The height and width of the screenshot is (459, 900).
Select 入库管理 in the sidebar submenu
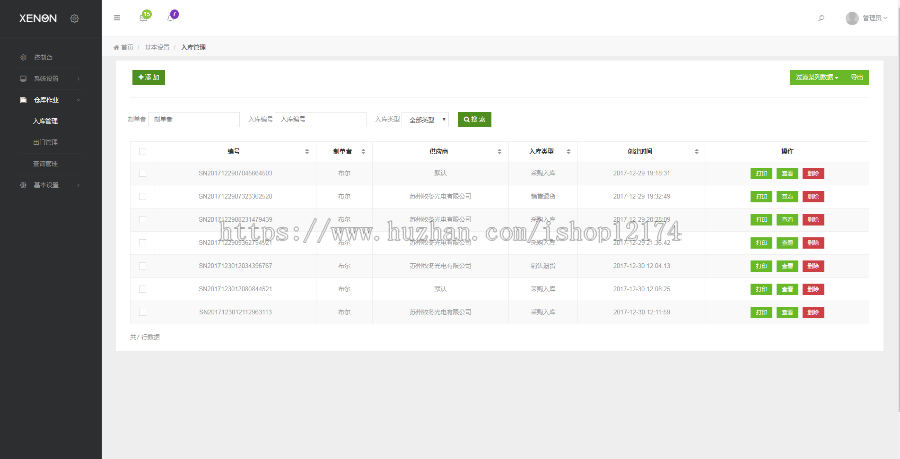(45, 121)
